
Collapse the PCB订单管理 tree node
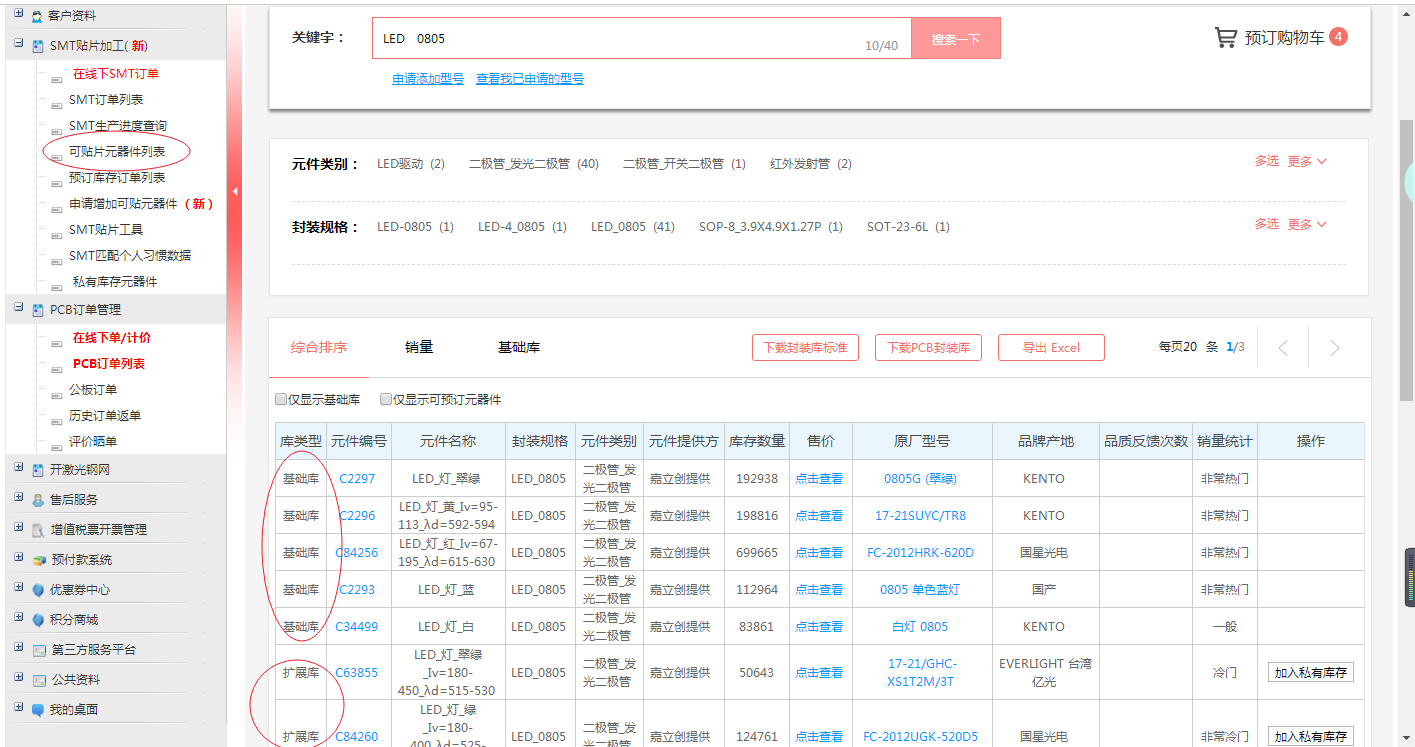pyautogui.click(x=18, y=309)
